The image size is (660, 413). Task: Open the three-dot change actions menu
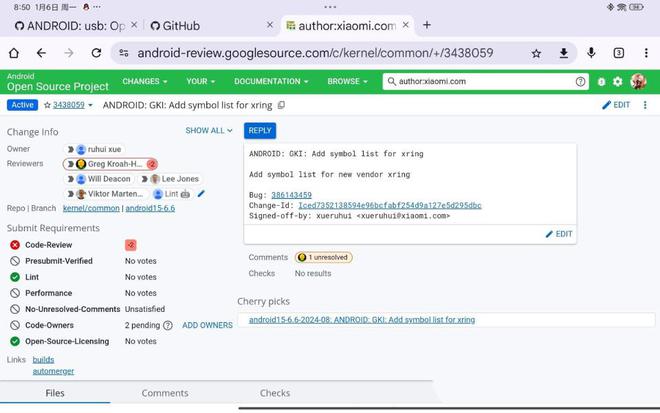coord(645,105)
